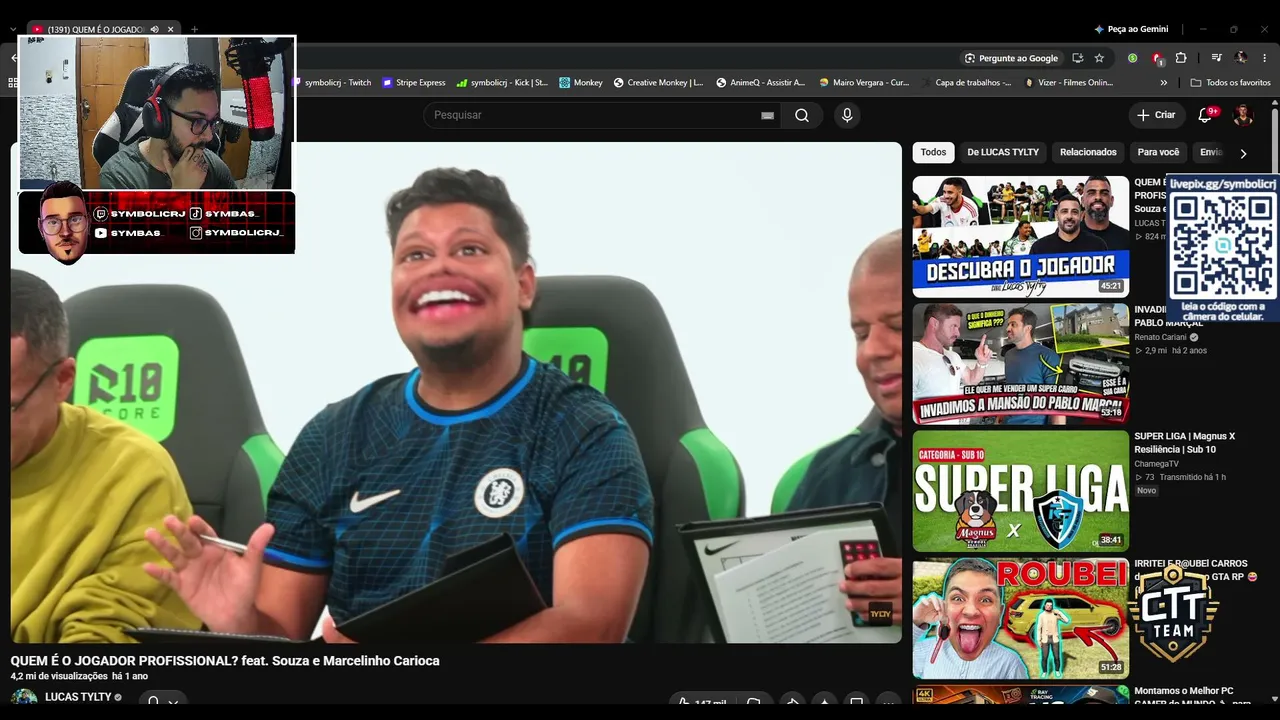Click the ChamegaTV channel name

(1157, 464)
